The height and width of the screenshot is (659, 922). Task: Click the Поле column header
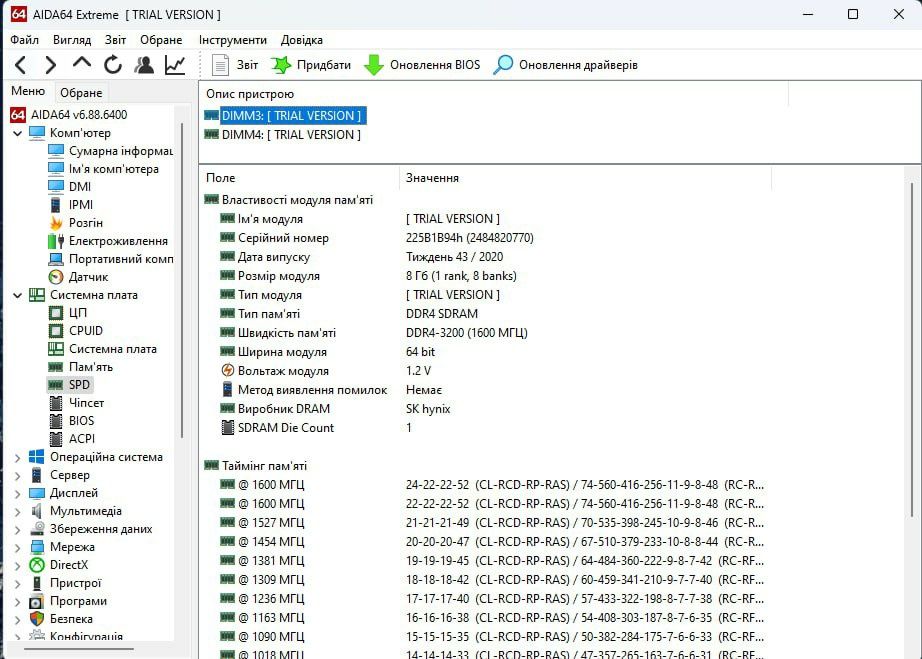[299, 178]
